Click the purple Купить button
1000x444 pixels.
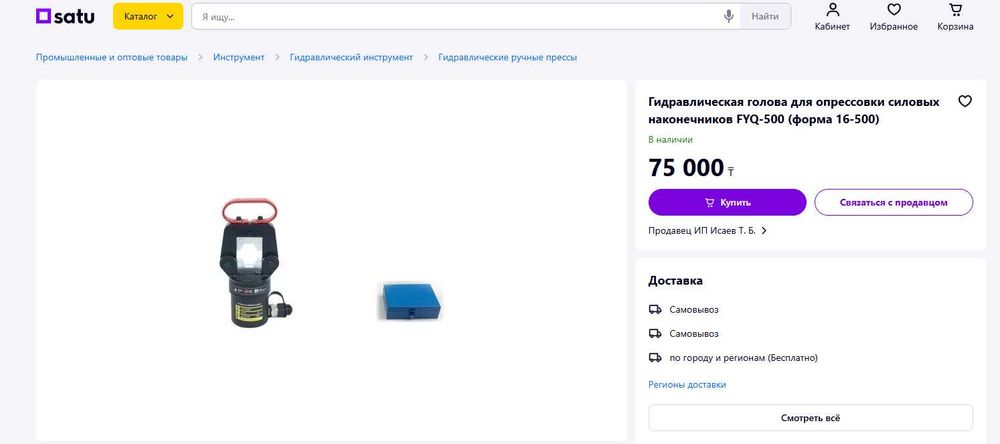(x=727, y=202)
